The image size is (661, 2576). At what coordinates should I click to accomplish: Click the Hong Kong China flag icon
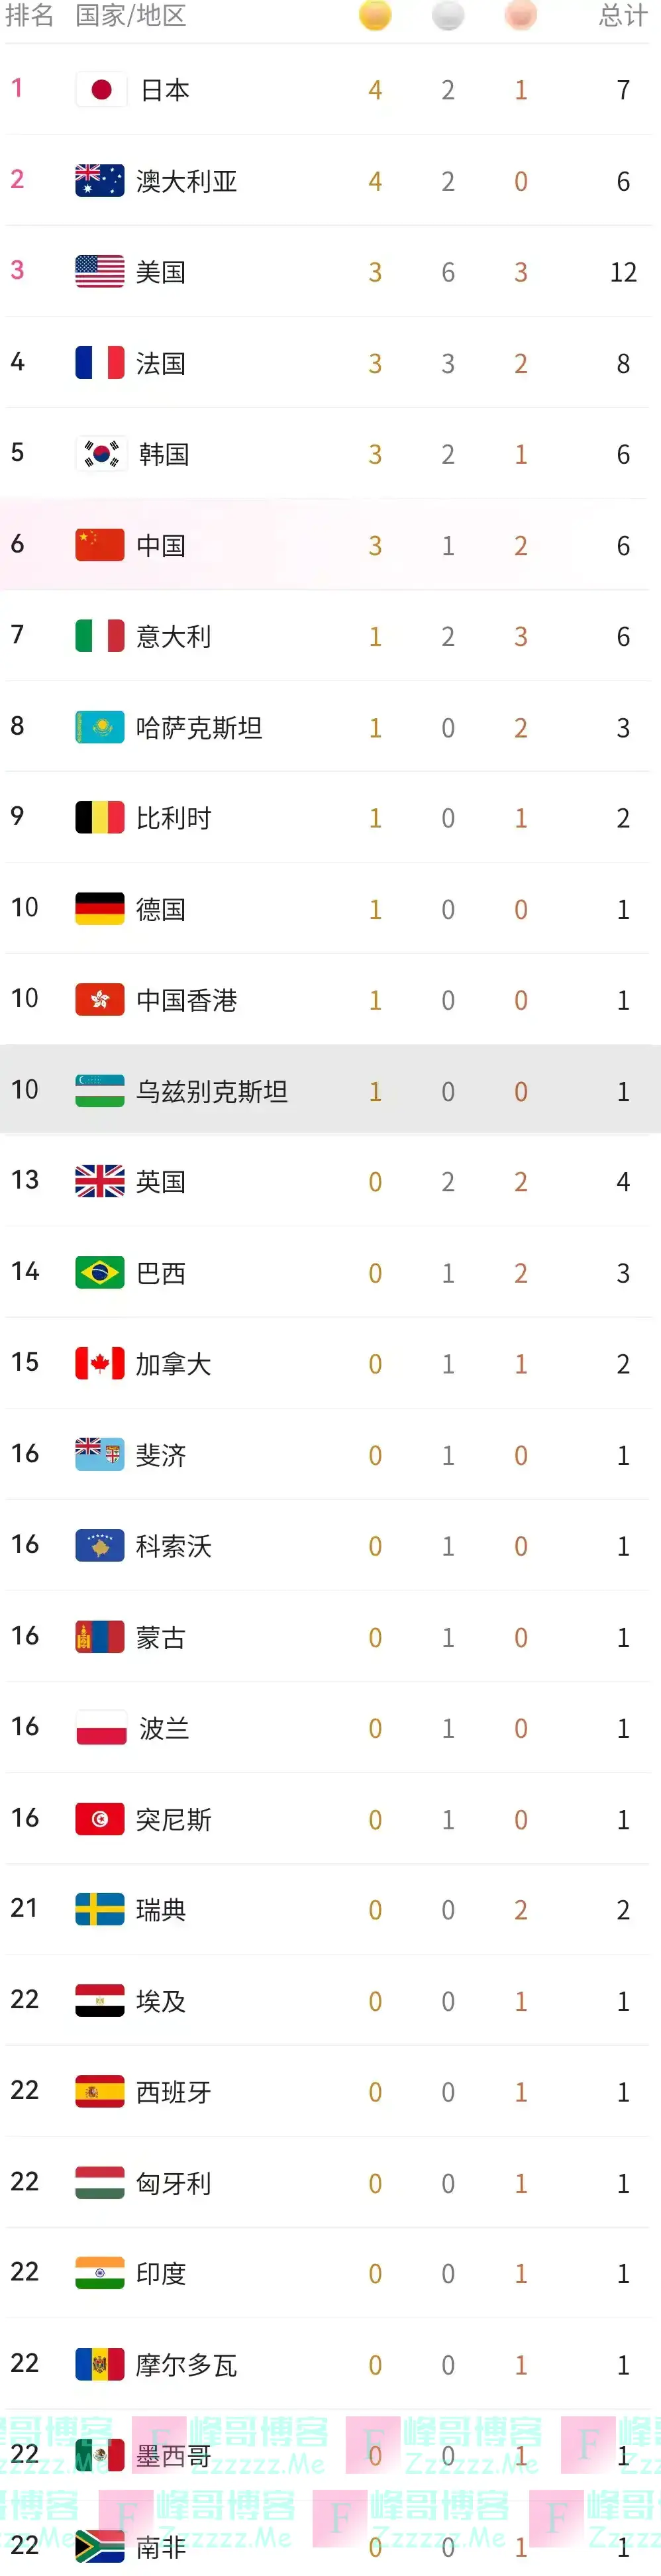pyautogui.click(x=100, y=998)
